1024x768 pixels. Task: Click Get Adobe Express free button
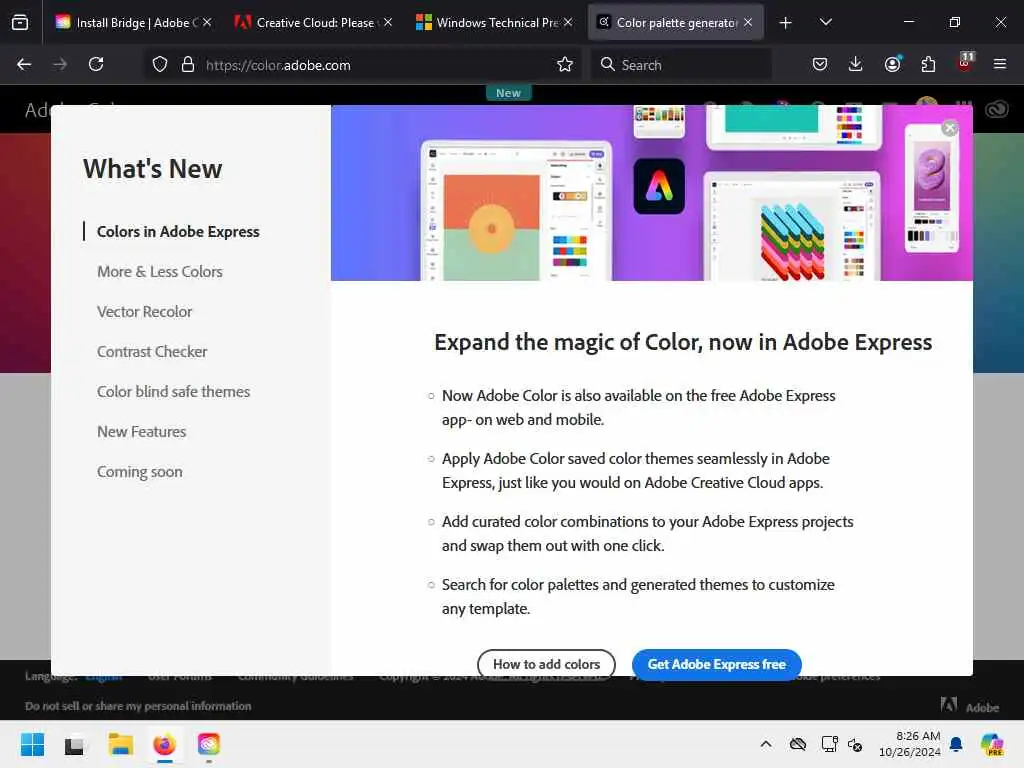(716, 664)
